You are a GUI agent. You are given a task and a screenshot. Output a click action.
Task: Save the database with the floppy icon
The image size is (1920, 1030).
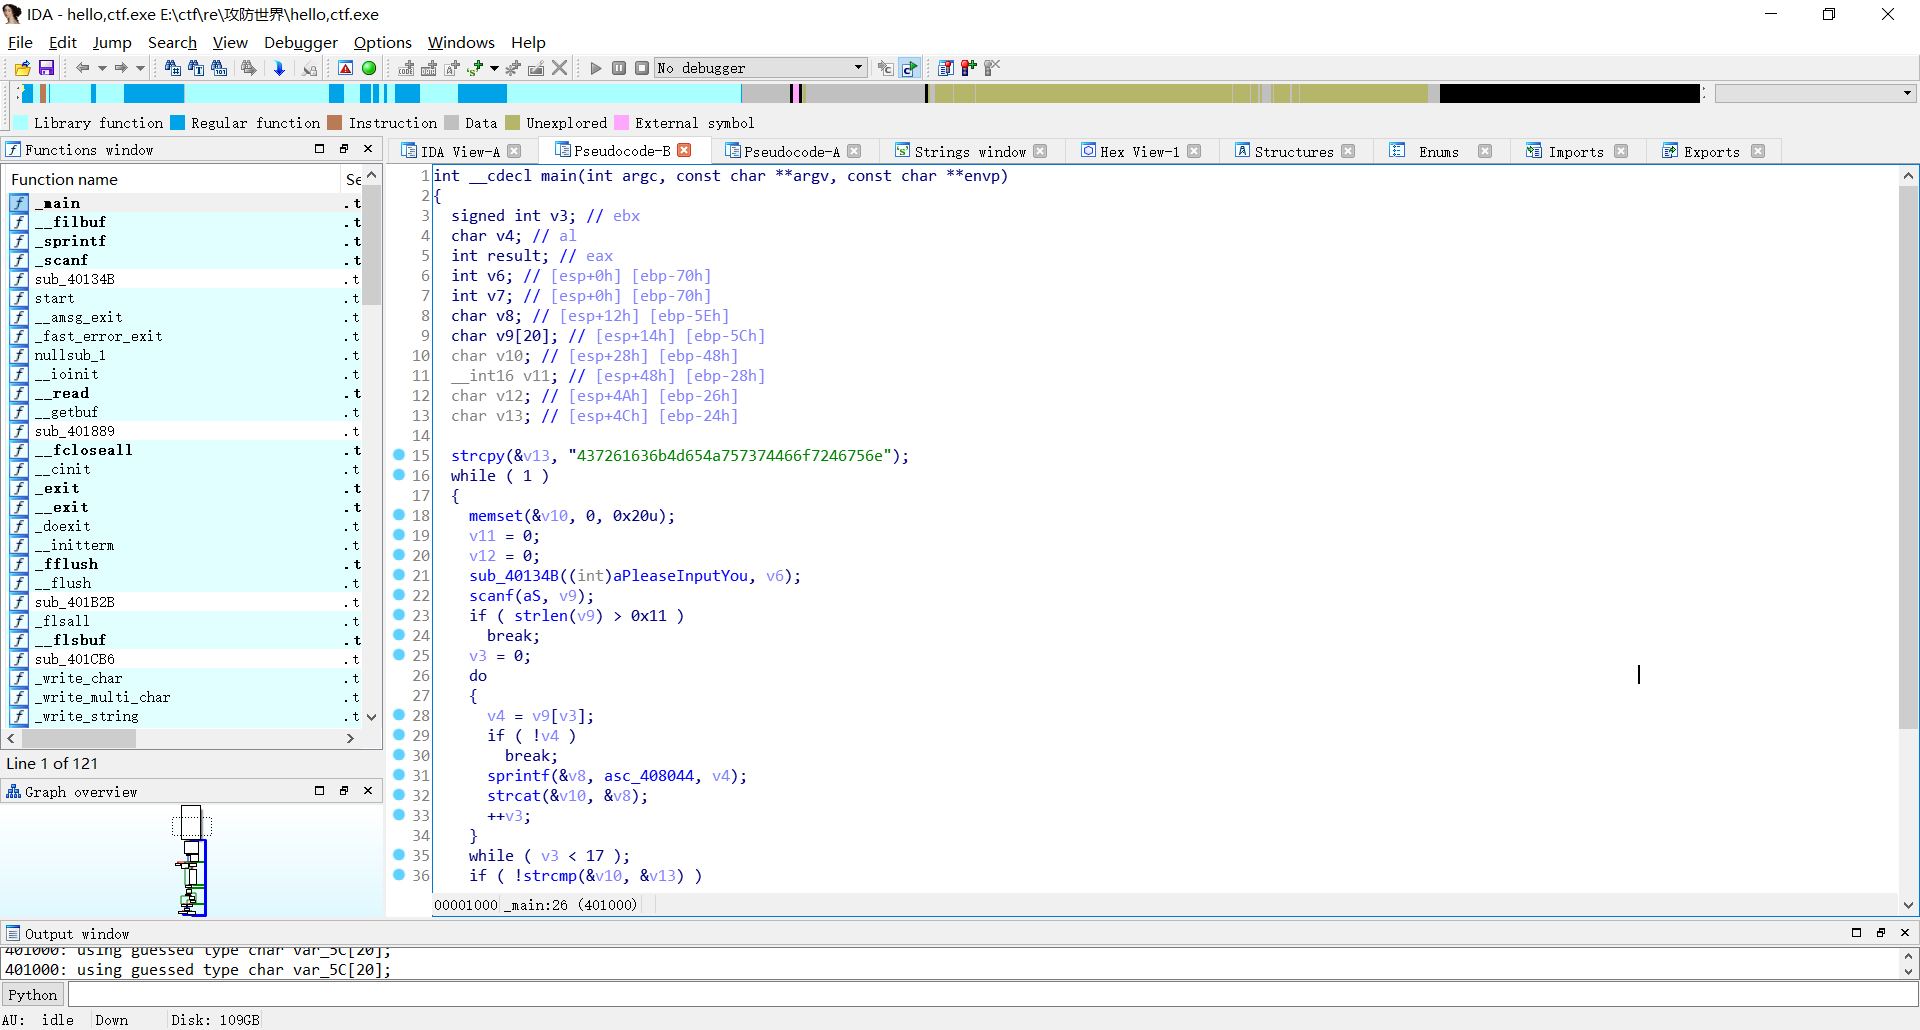tap(46, 68)
